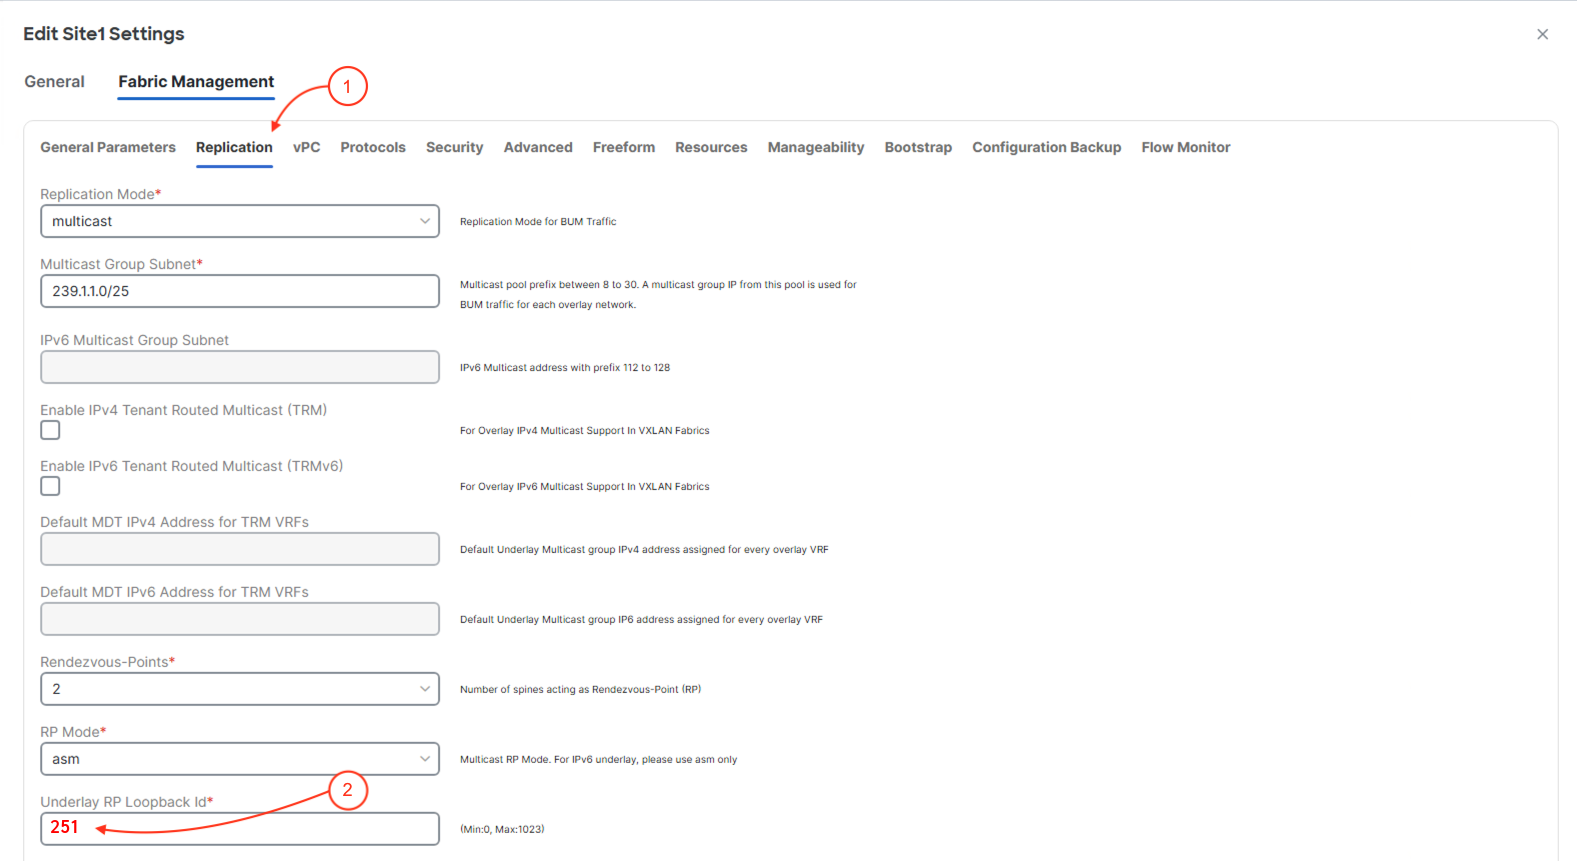Open the General Parameters tab
The width and height of the screenshot is (1577, 861).
108,147
